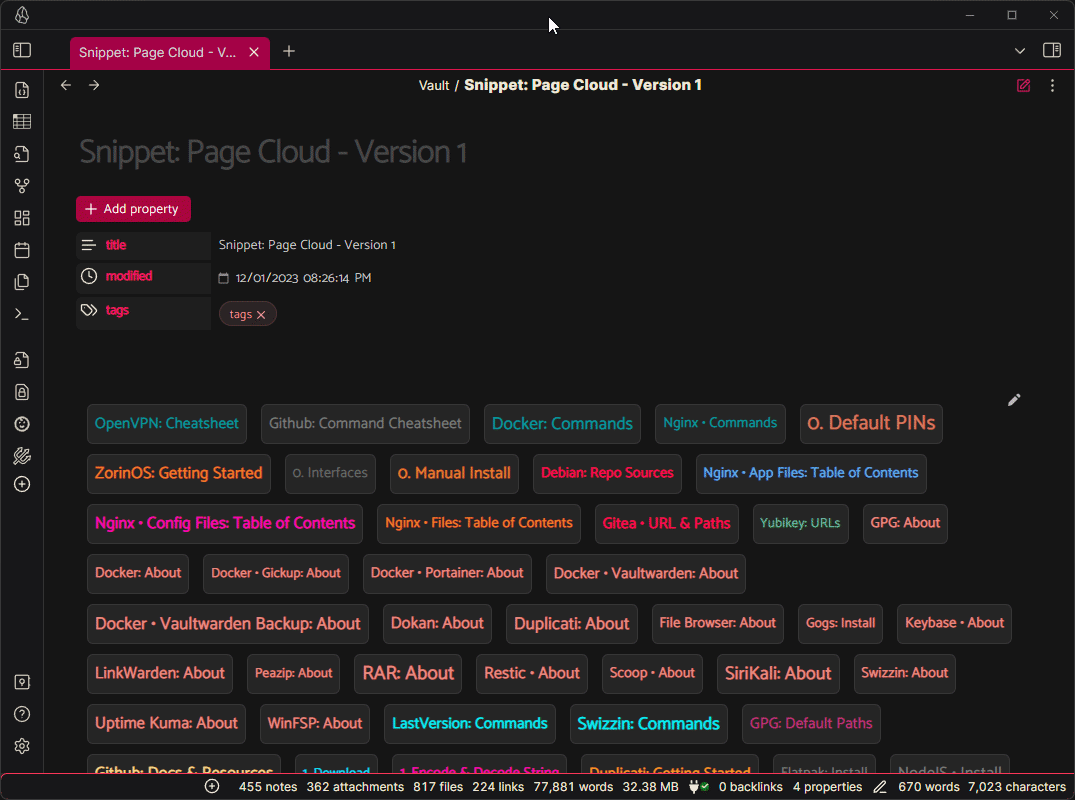Open the note's more options menu
The image size is (1075, 800).
(x=1052, y=86)
